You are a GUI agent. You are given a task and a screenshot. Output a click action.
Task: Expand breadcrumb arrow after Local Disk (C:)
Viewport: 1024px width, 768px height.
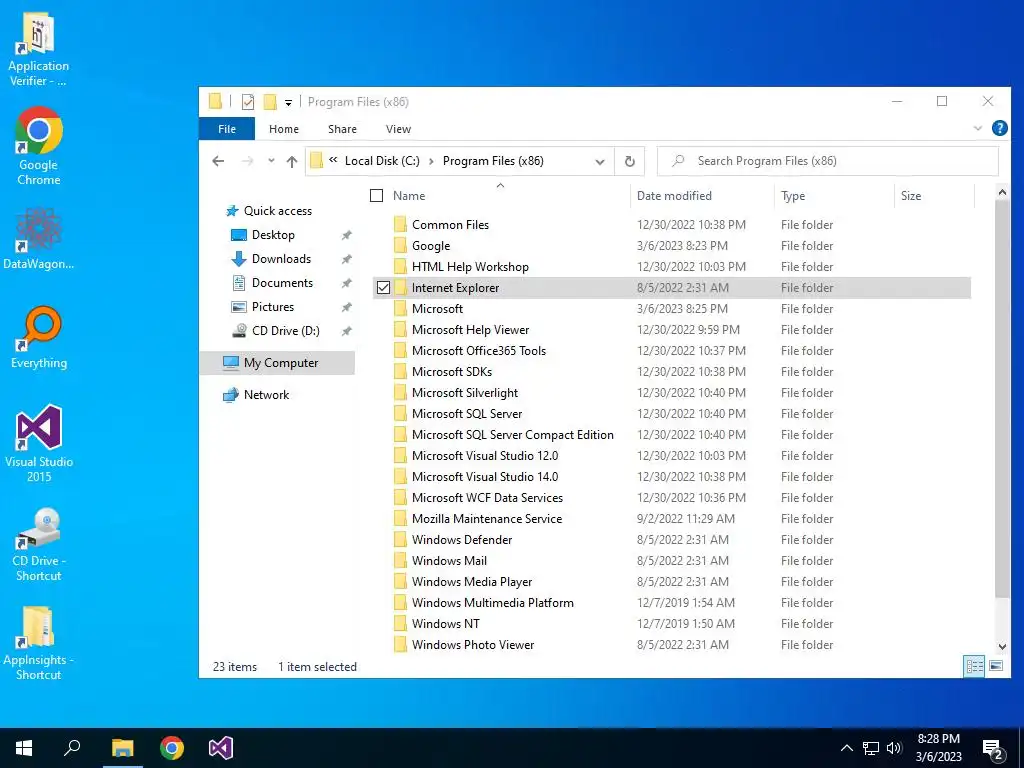coord(431,161)
